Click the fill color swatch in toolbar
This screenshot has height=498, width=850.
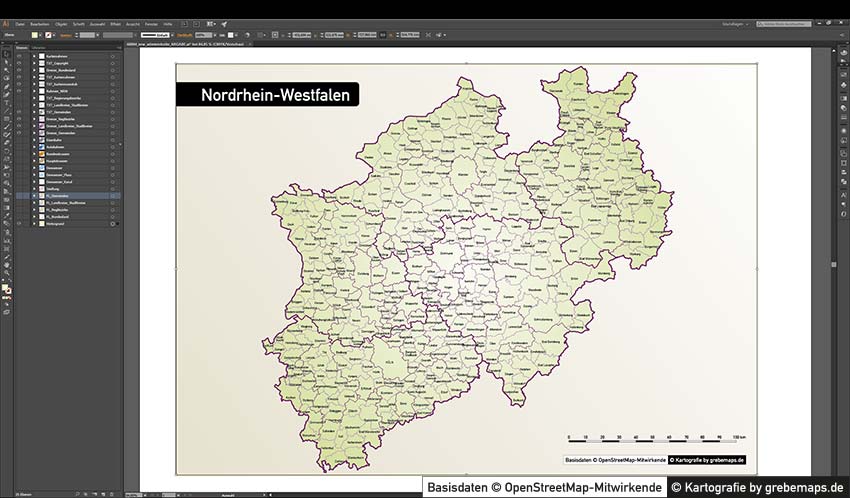(x=5, y=287)
